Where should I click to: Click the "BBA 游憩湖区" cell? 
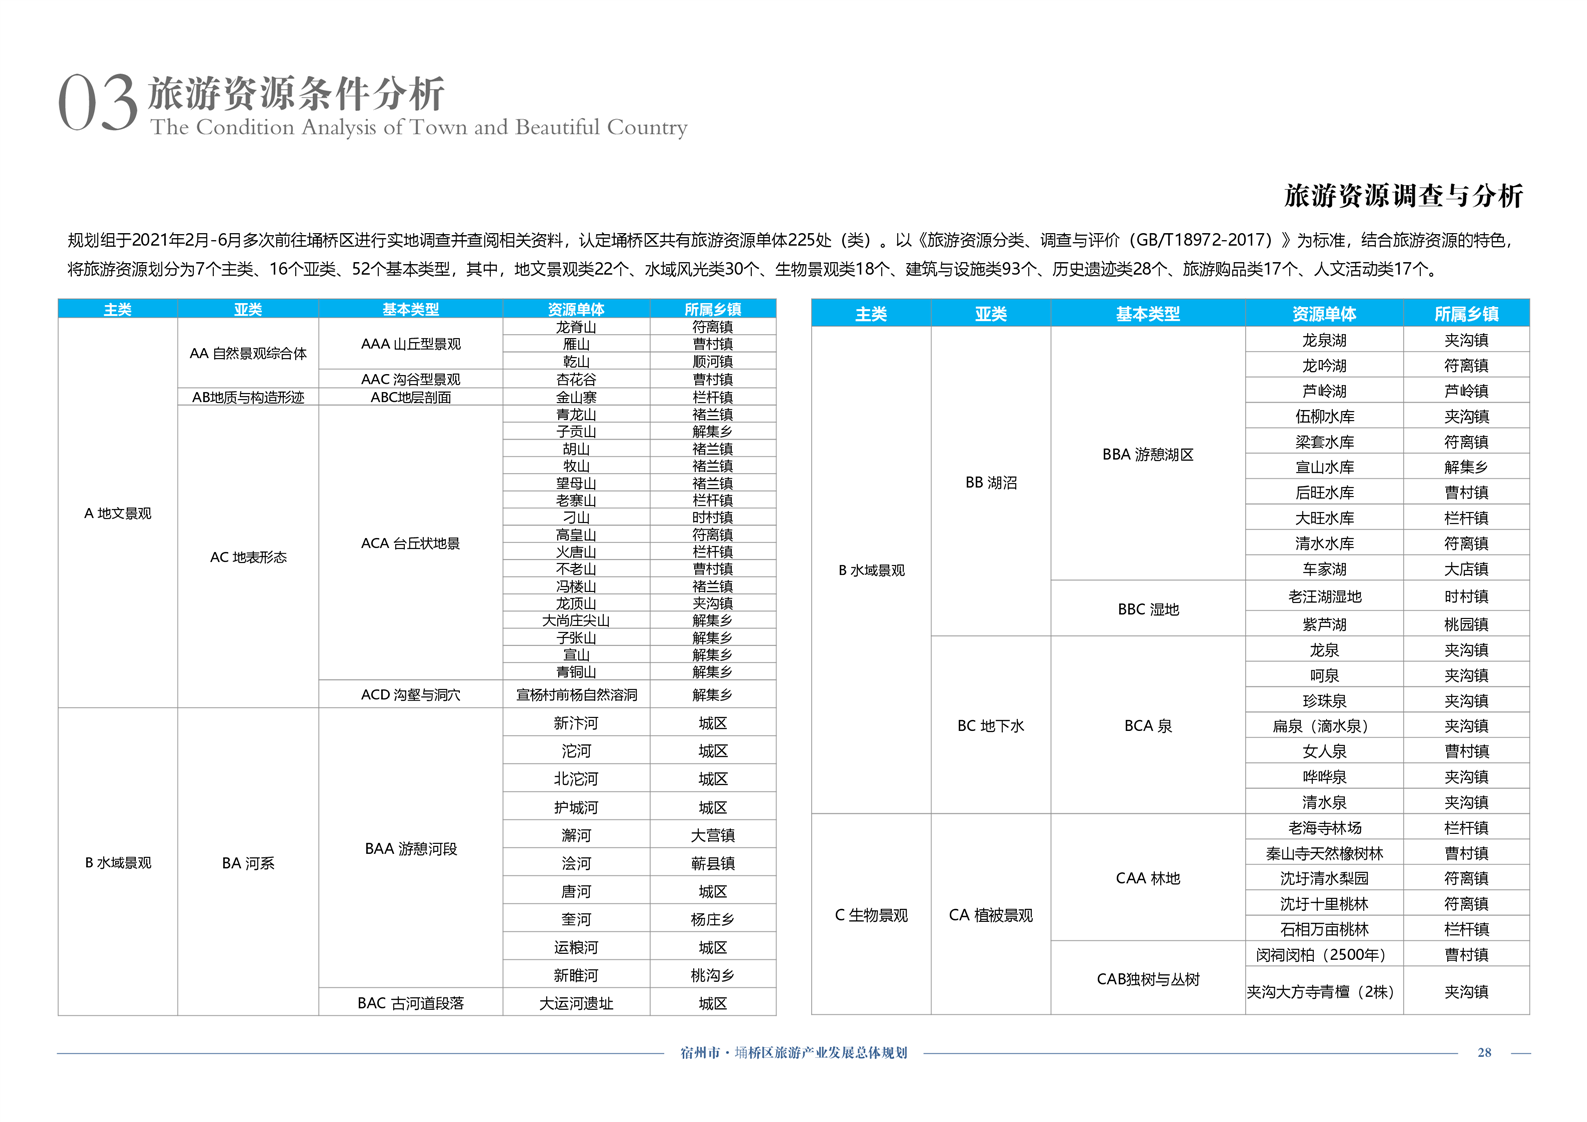click(1147, 455)
